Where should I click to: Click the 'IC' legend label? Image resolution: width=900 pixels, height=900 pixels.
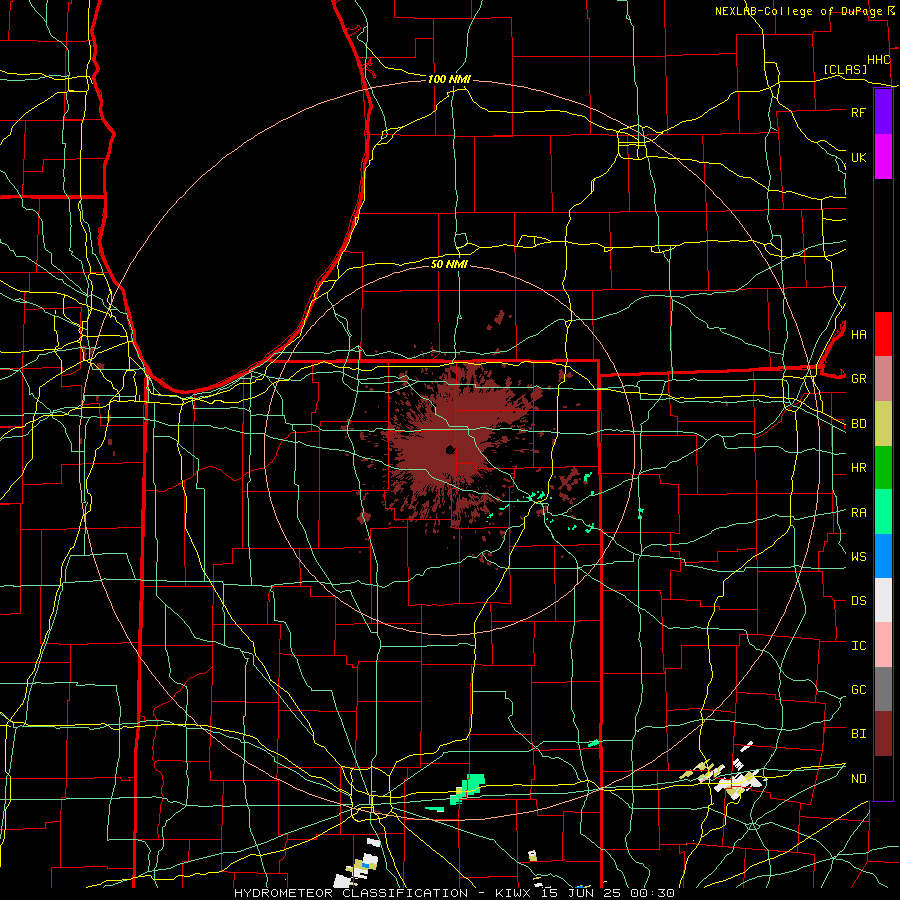pos(858,646)
